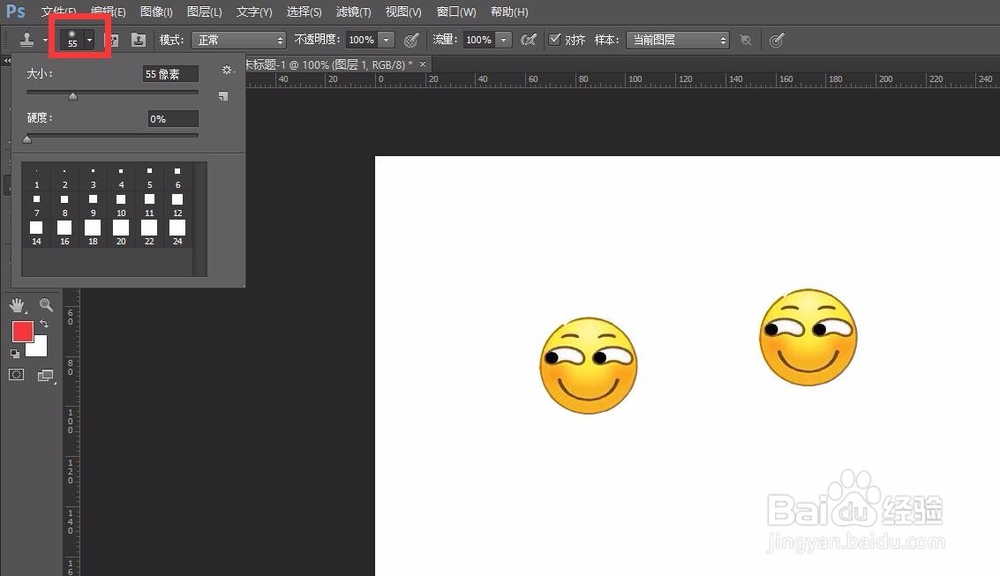1000x576 pixels.
Task: Expand the 不透明度 opacity dropdown arrow
Action: click(386, 40)
